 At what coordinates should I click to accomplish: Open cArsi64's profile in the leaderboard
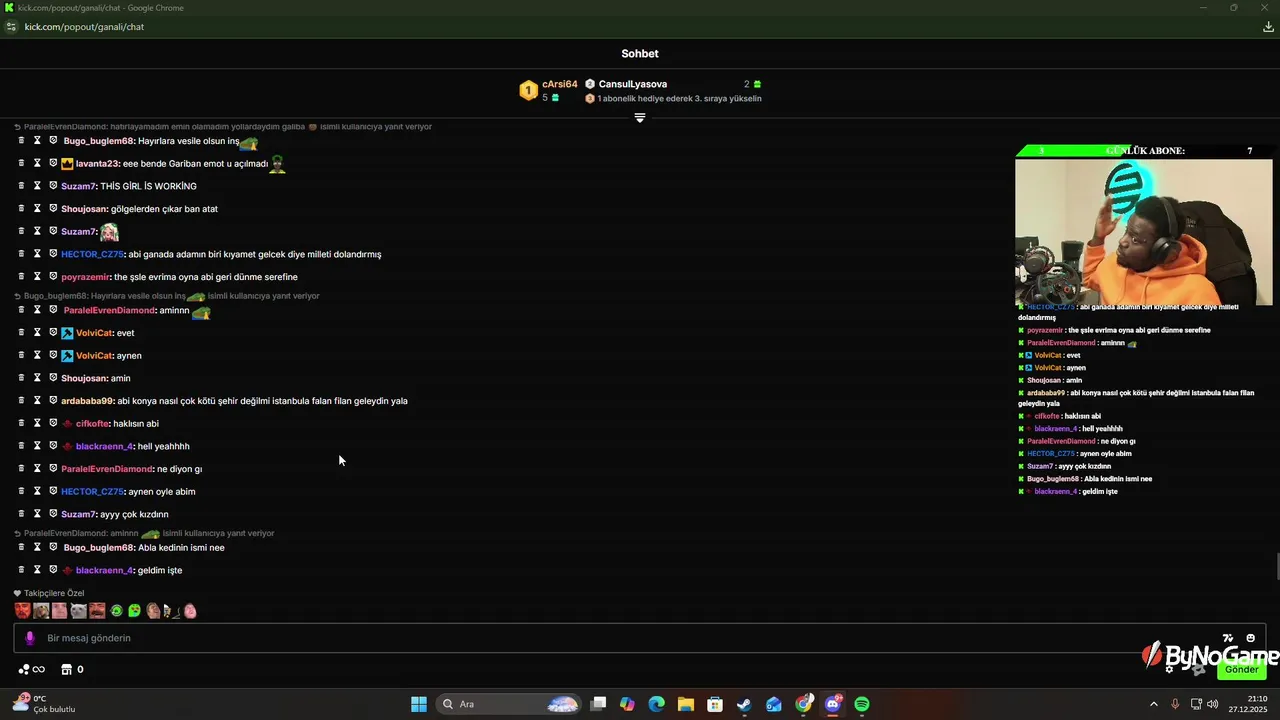pos(559,84)
